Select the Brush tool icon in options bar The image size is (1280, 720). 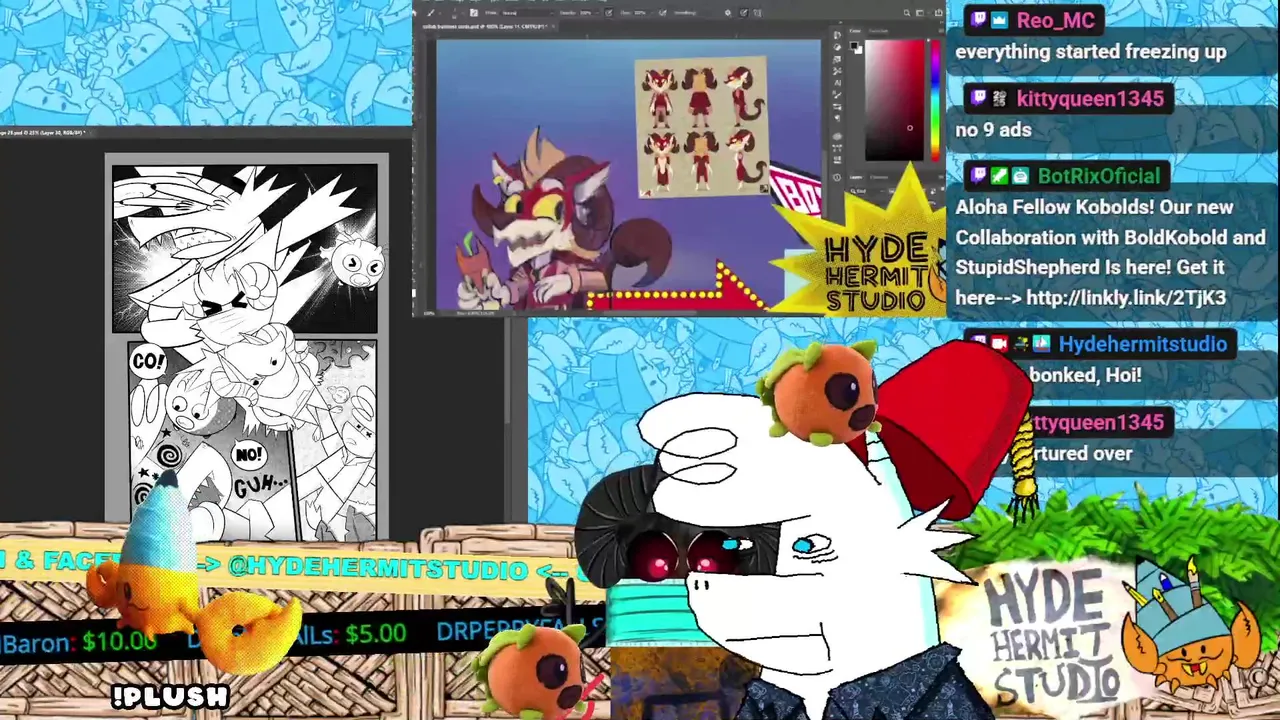(430, 13)
